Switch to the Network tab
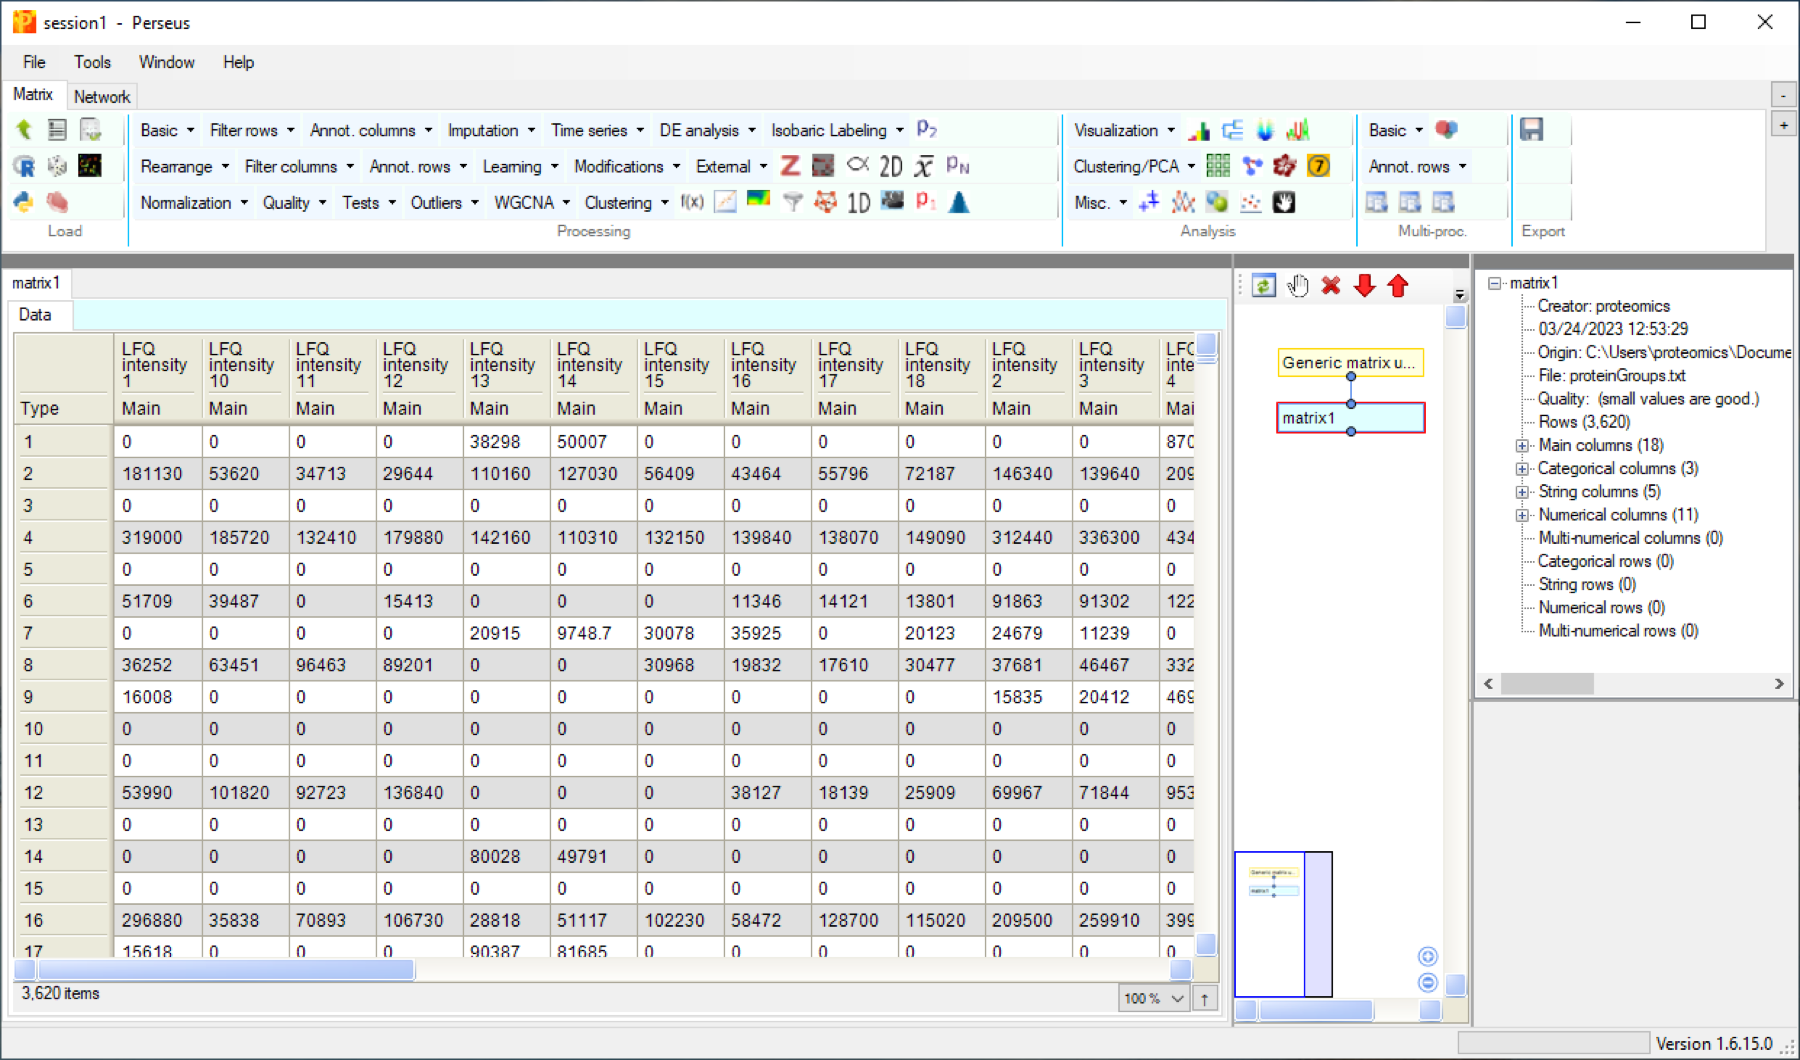The width and height of the screenshot is (1800, 1060). [102, 96]
